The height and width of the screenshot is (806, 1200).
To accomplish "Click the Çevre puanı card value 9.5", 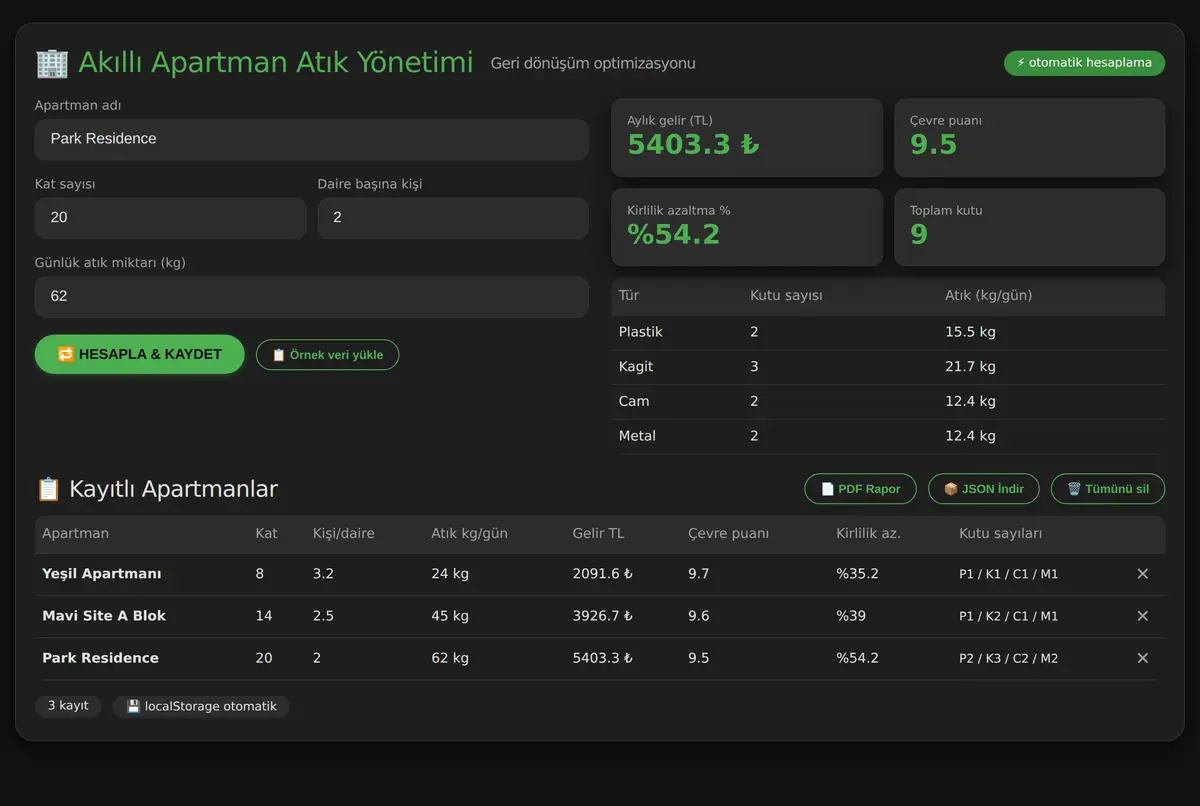I will (x=934, y=144).
